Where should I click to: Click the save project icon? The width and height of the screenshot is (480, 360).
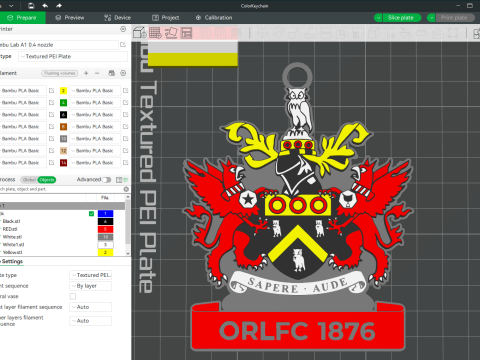click(x=31, y=6)
